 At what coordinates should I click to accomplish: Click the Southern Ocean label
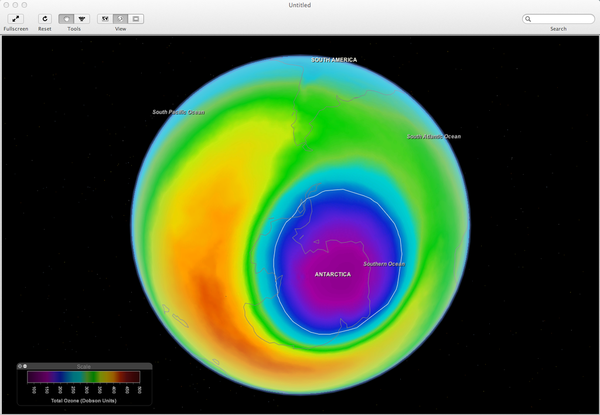383,264
